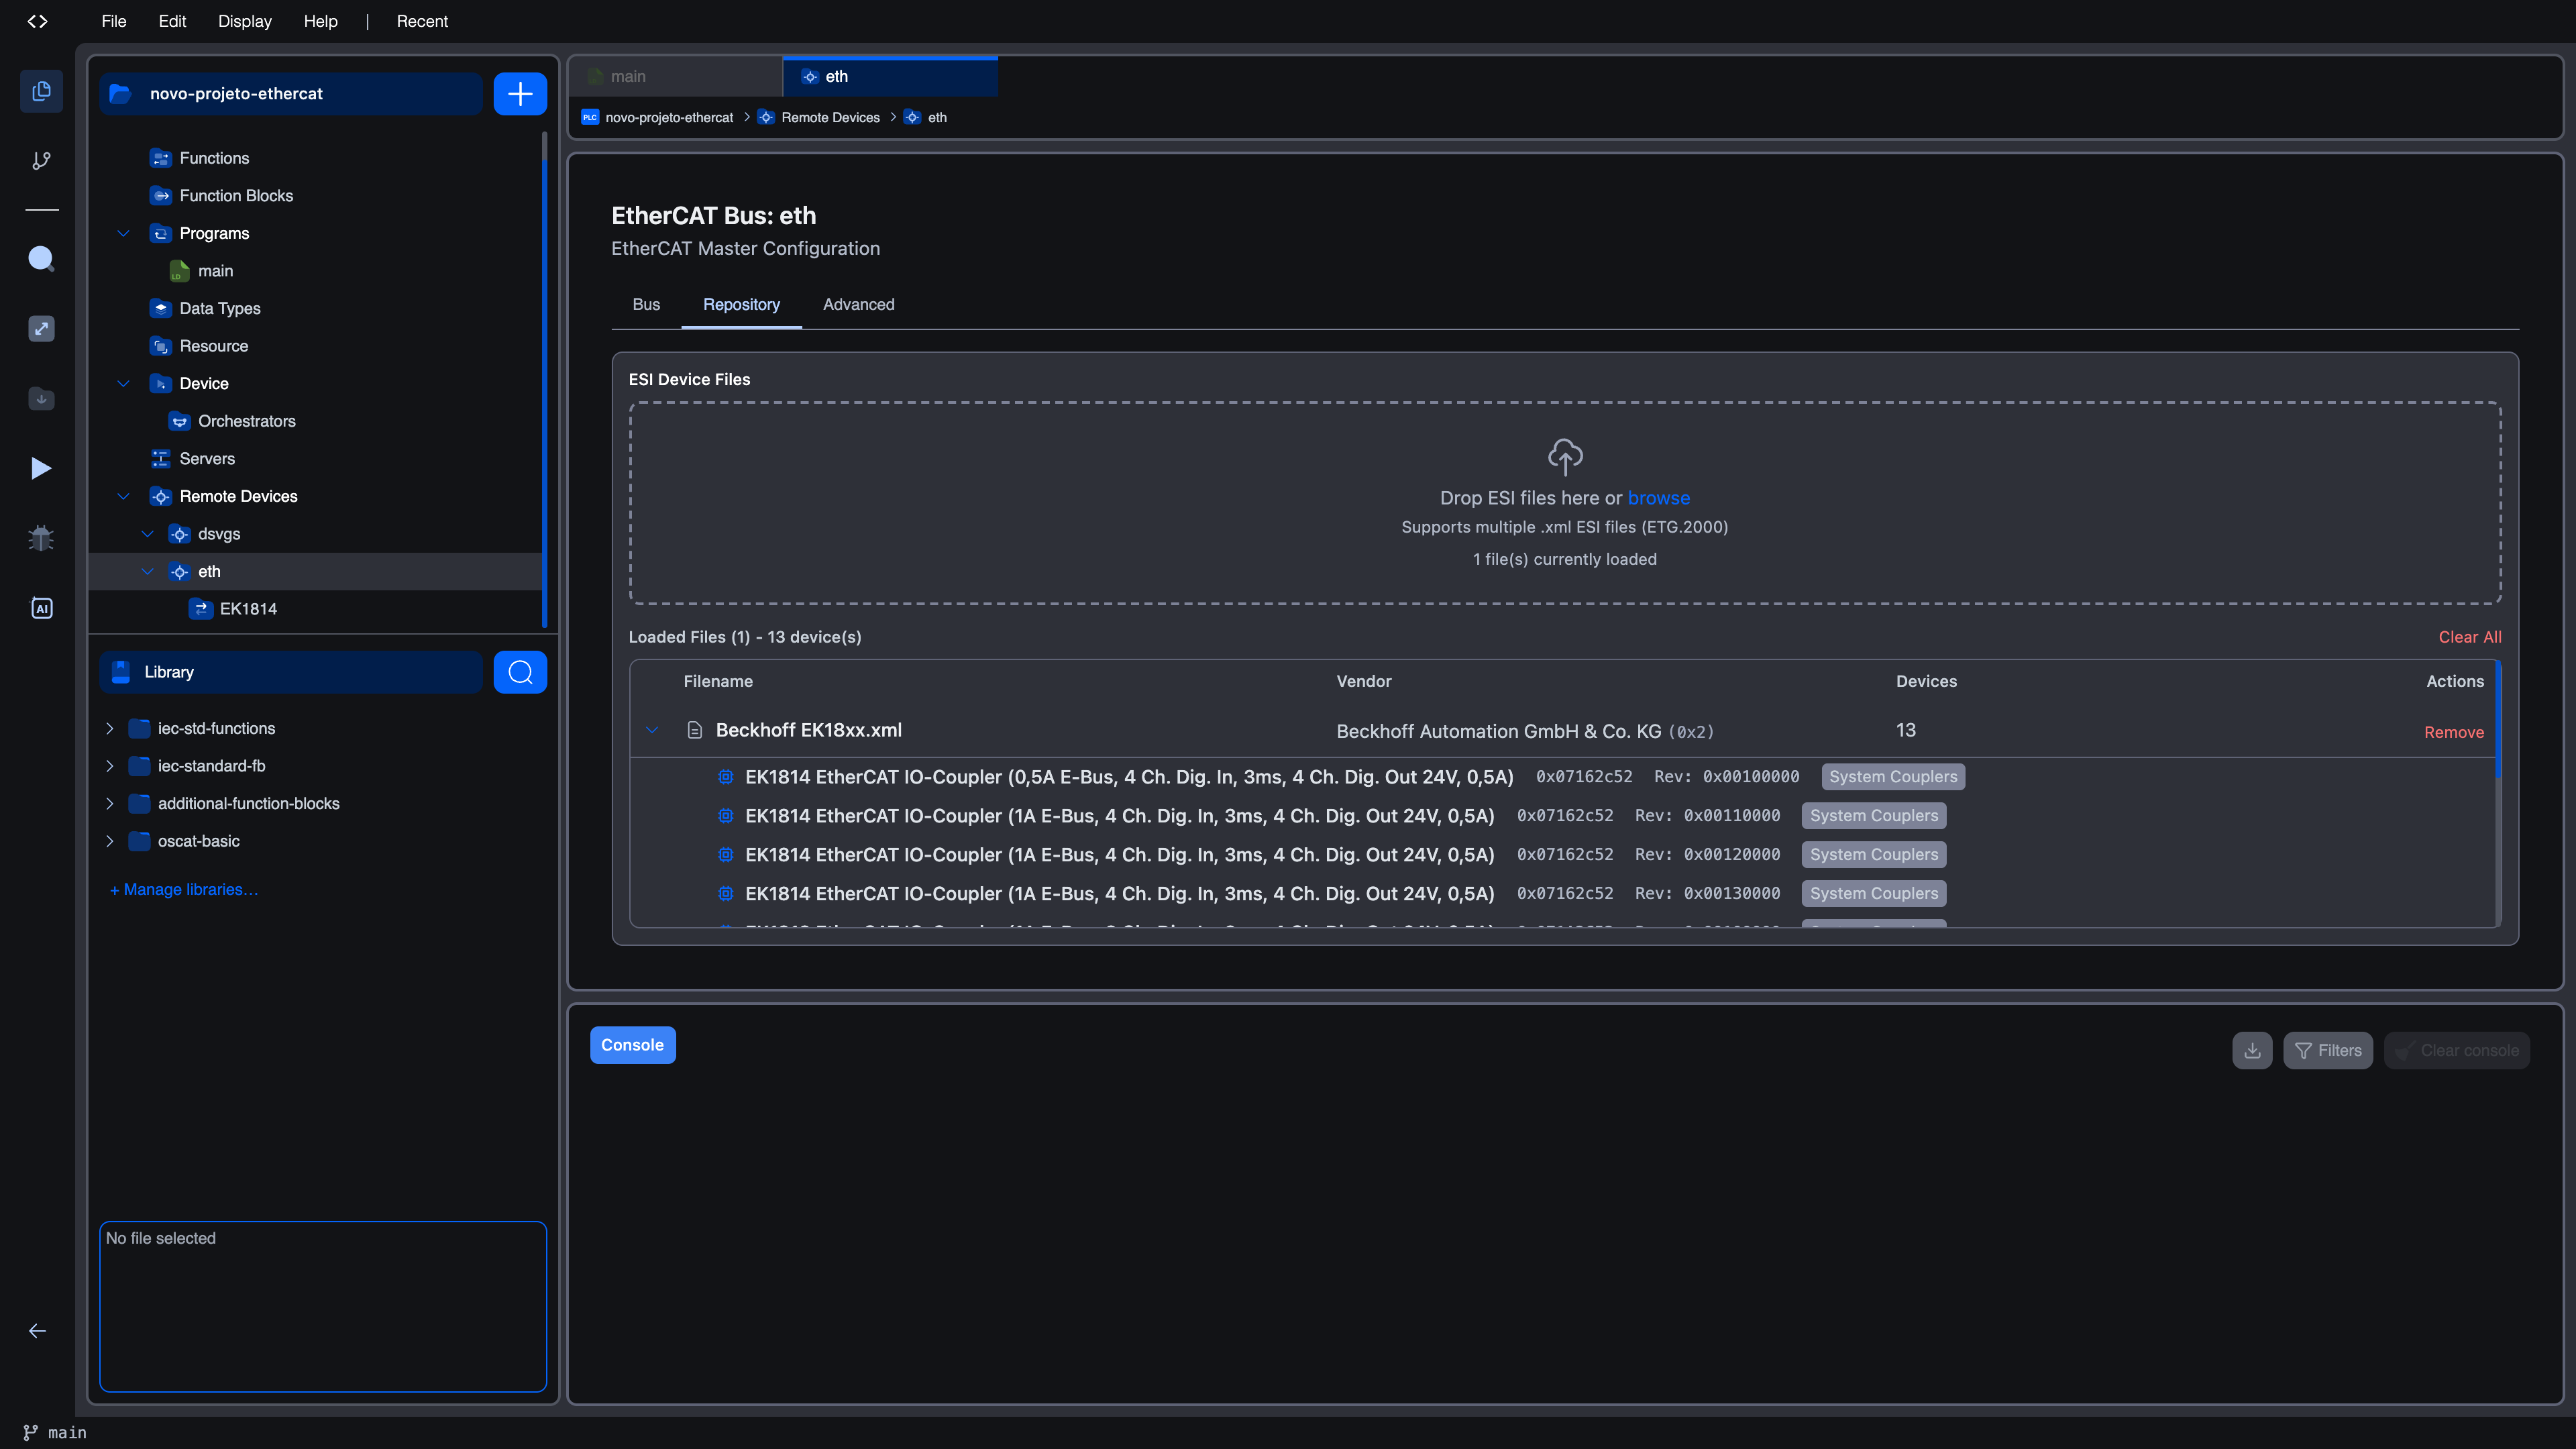Screen dimensions: 2576x1449
Task: Click the Clear console button
Action: (x=2457, y=1050)
